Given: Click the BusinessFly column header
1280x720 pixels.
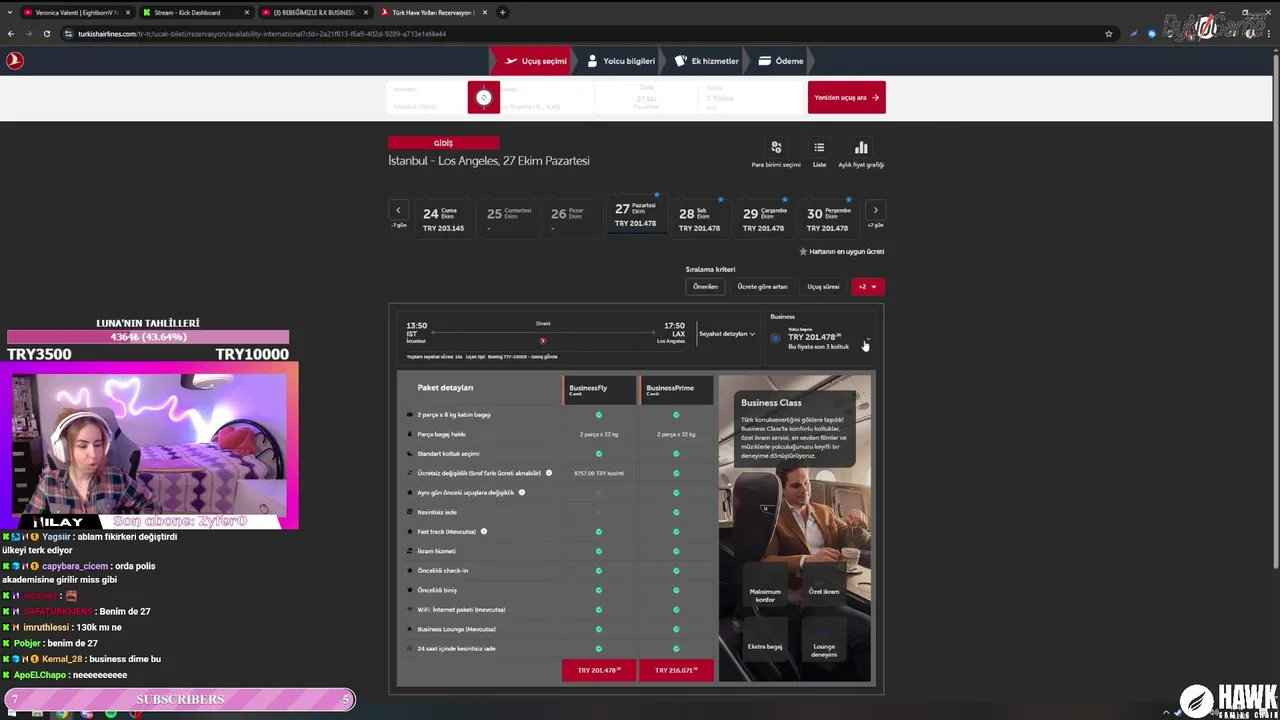Looking at the screenshot, I should click(599, 389).
